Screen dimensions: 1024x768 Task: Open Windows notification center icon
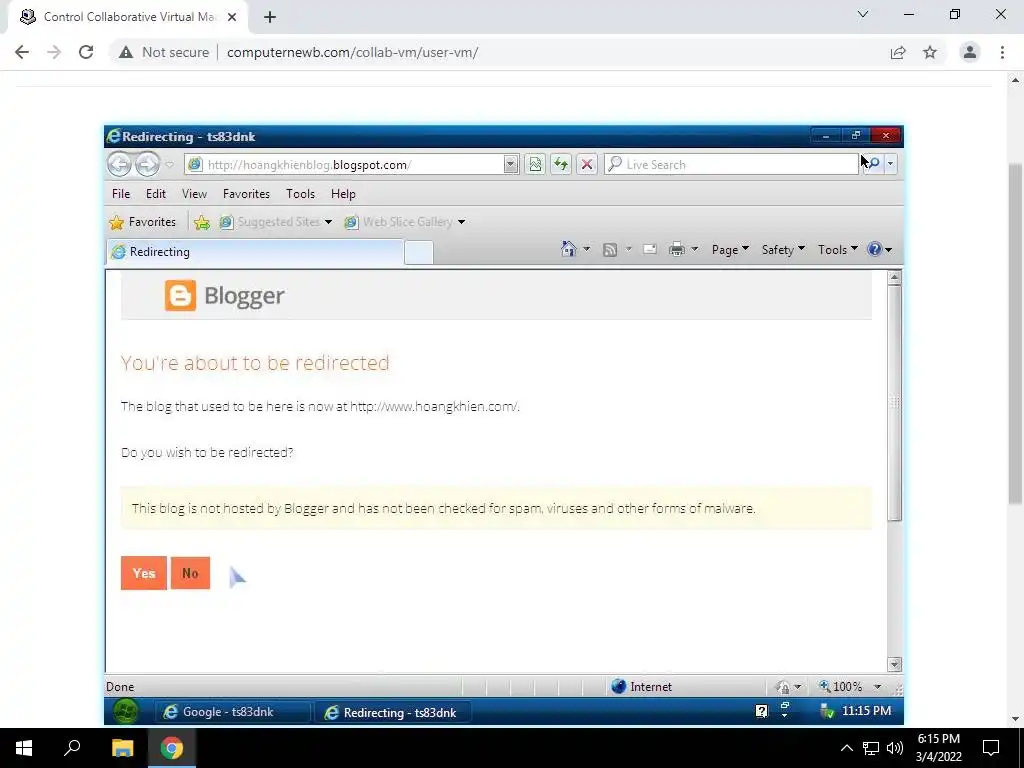click(x=991, y=748)
